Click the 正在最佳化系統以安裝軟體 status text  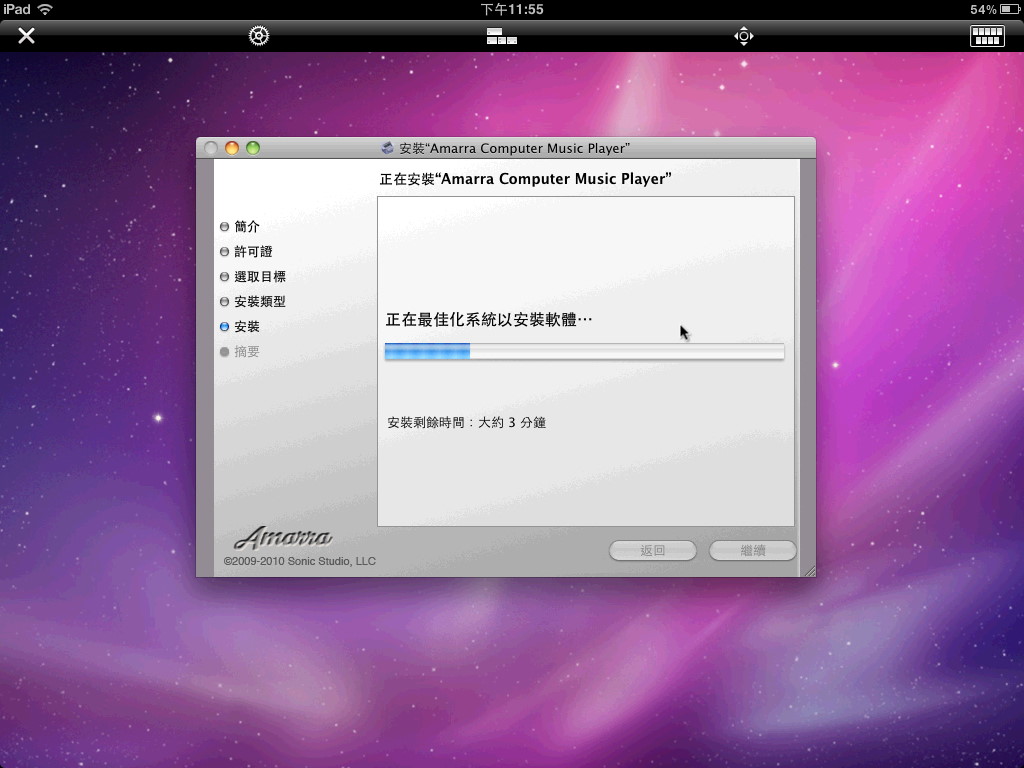point(488,319)
